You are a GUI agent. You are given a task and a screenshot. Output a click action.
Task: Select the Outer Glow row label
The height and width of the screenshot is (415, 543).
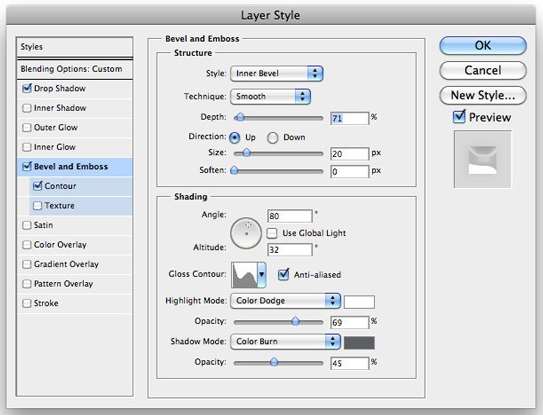click(55, 127)
